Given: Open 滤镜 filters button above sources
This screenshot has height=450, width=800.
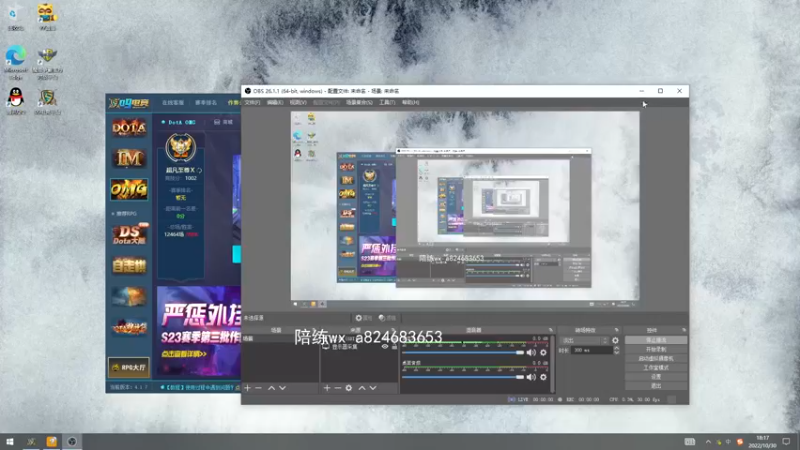Looking at the screenshot, I should tap(388, 318).
